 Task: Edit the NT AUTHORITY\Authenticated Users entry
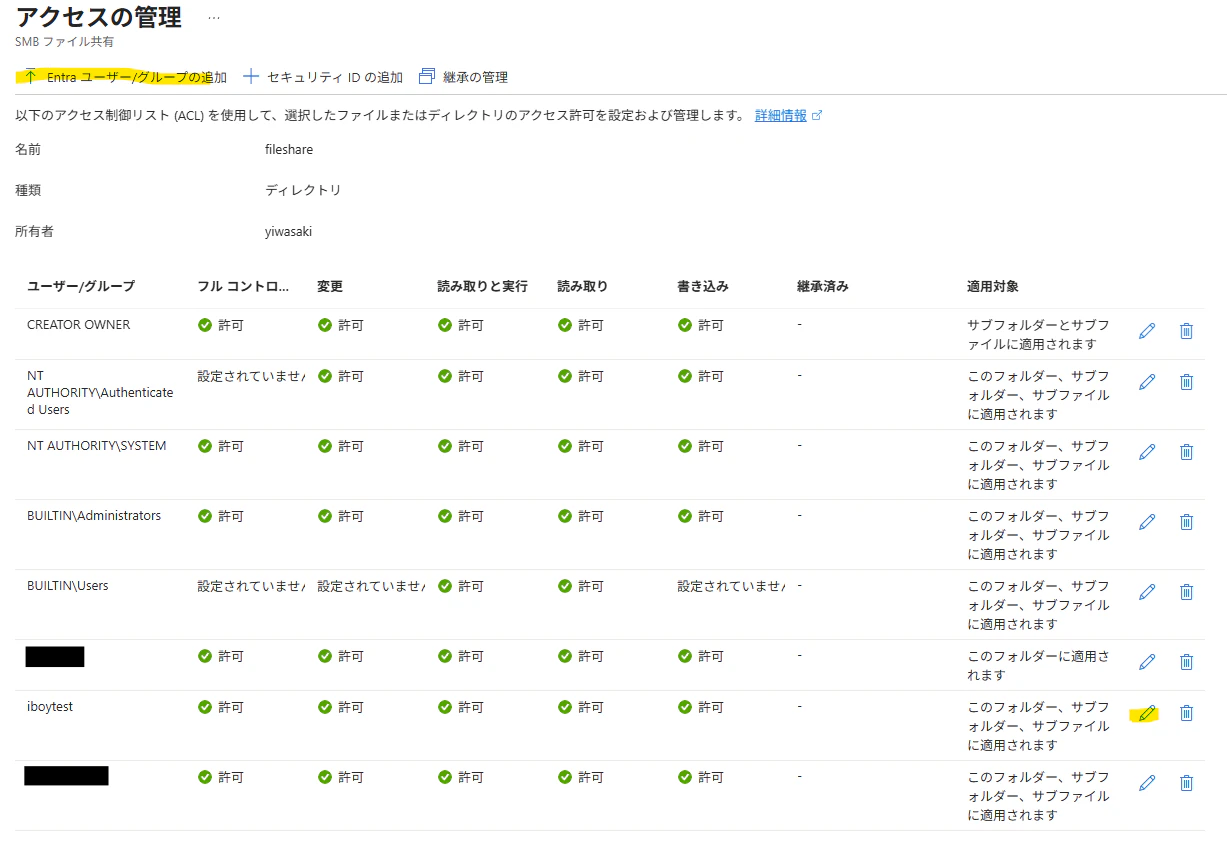[x=1147, y=382]
